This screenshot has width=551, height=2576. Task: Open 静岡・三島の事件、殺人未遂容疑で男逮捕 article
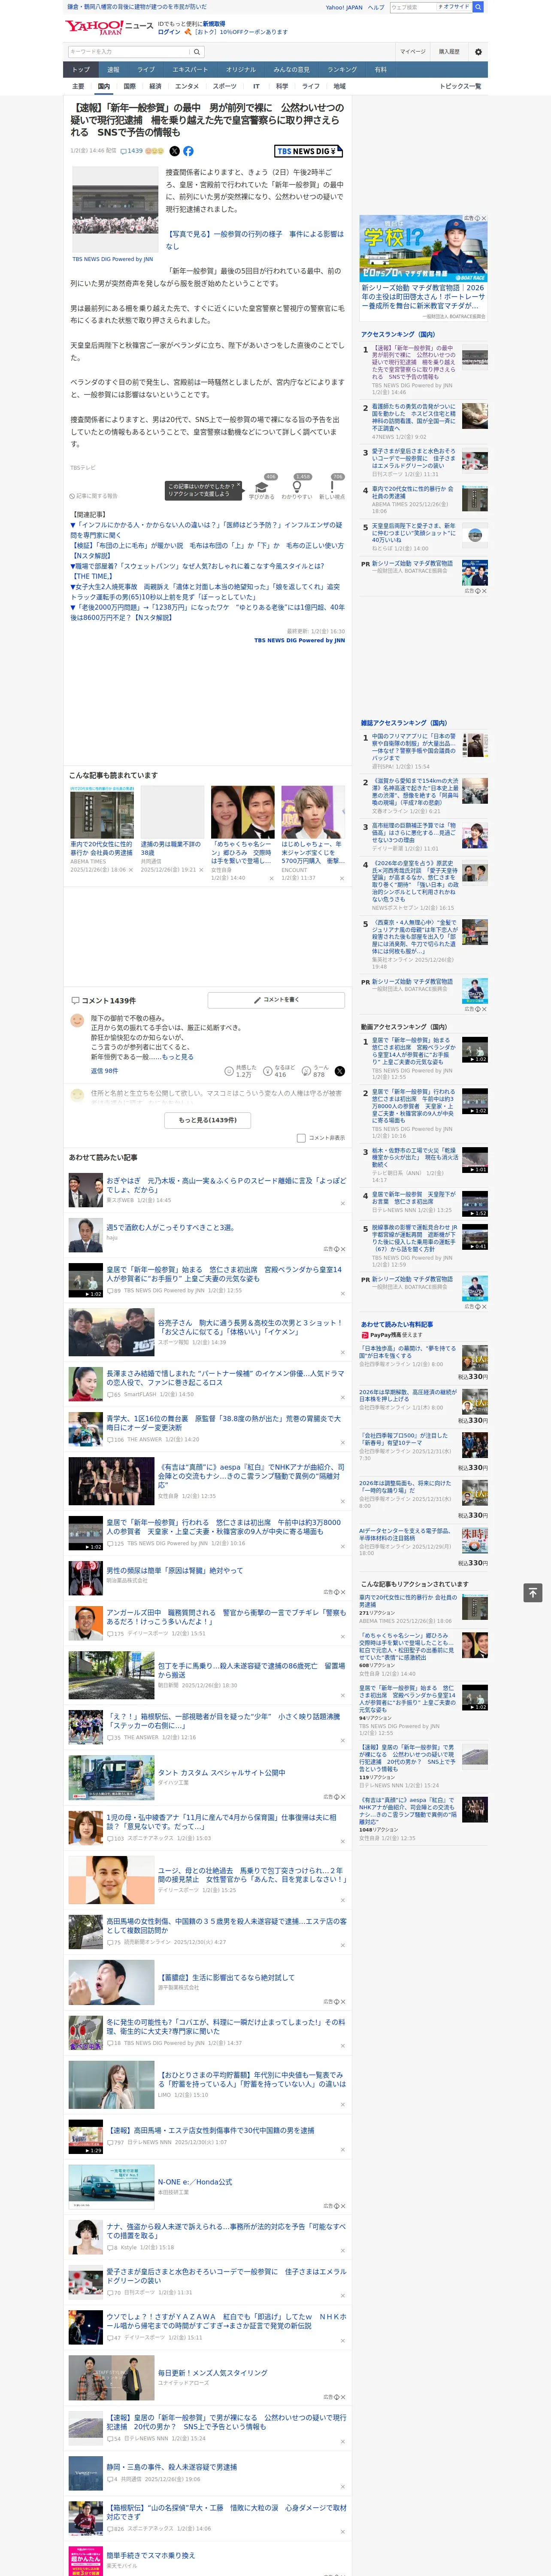pos(172,2467)
